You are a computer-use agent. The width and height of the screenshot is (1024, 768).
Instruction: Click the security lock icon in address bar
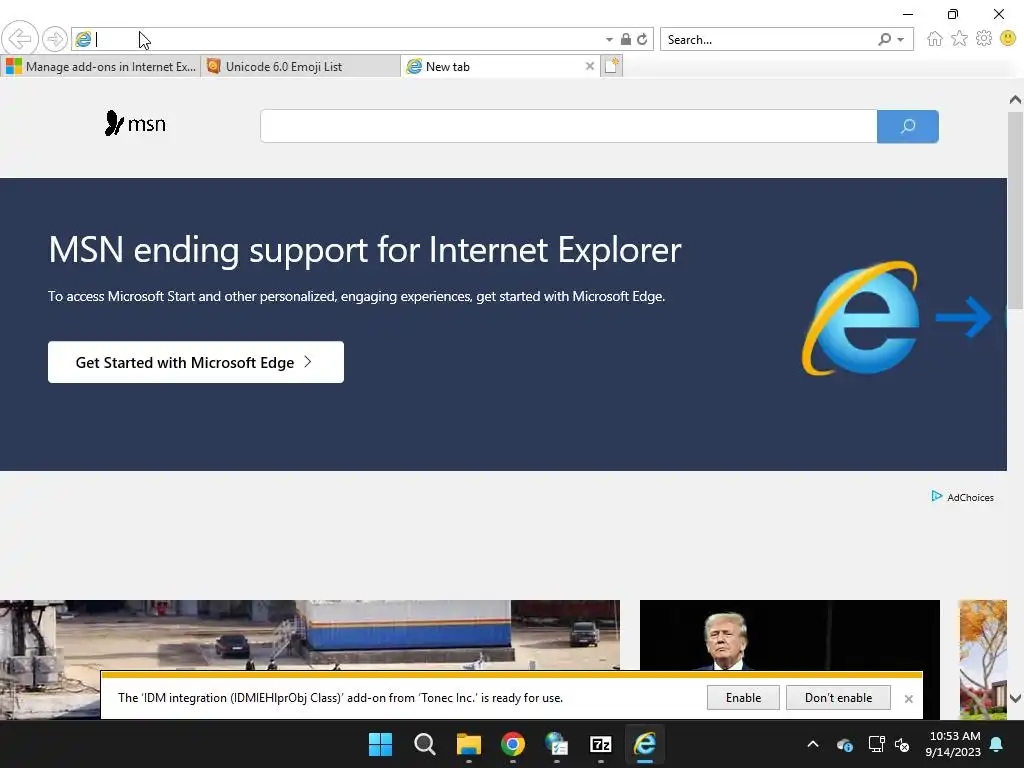[626, 39]
